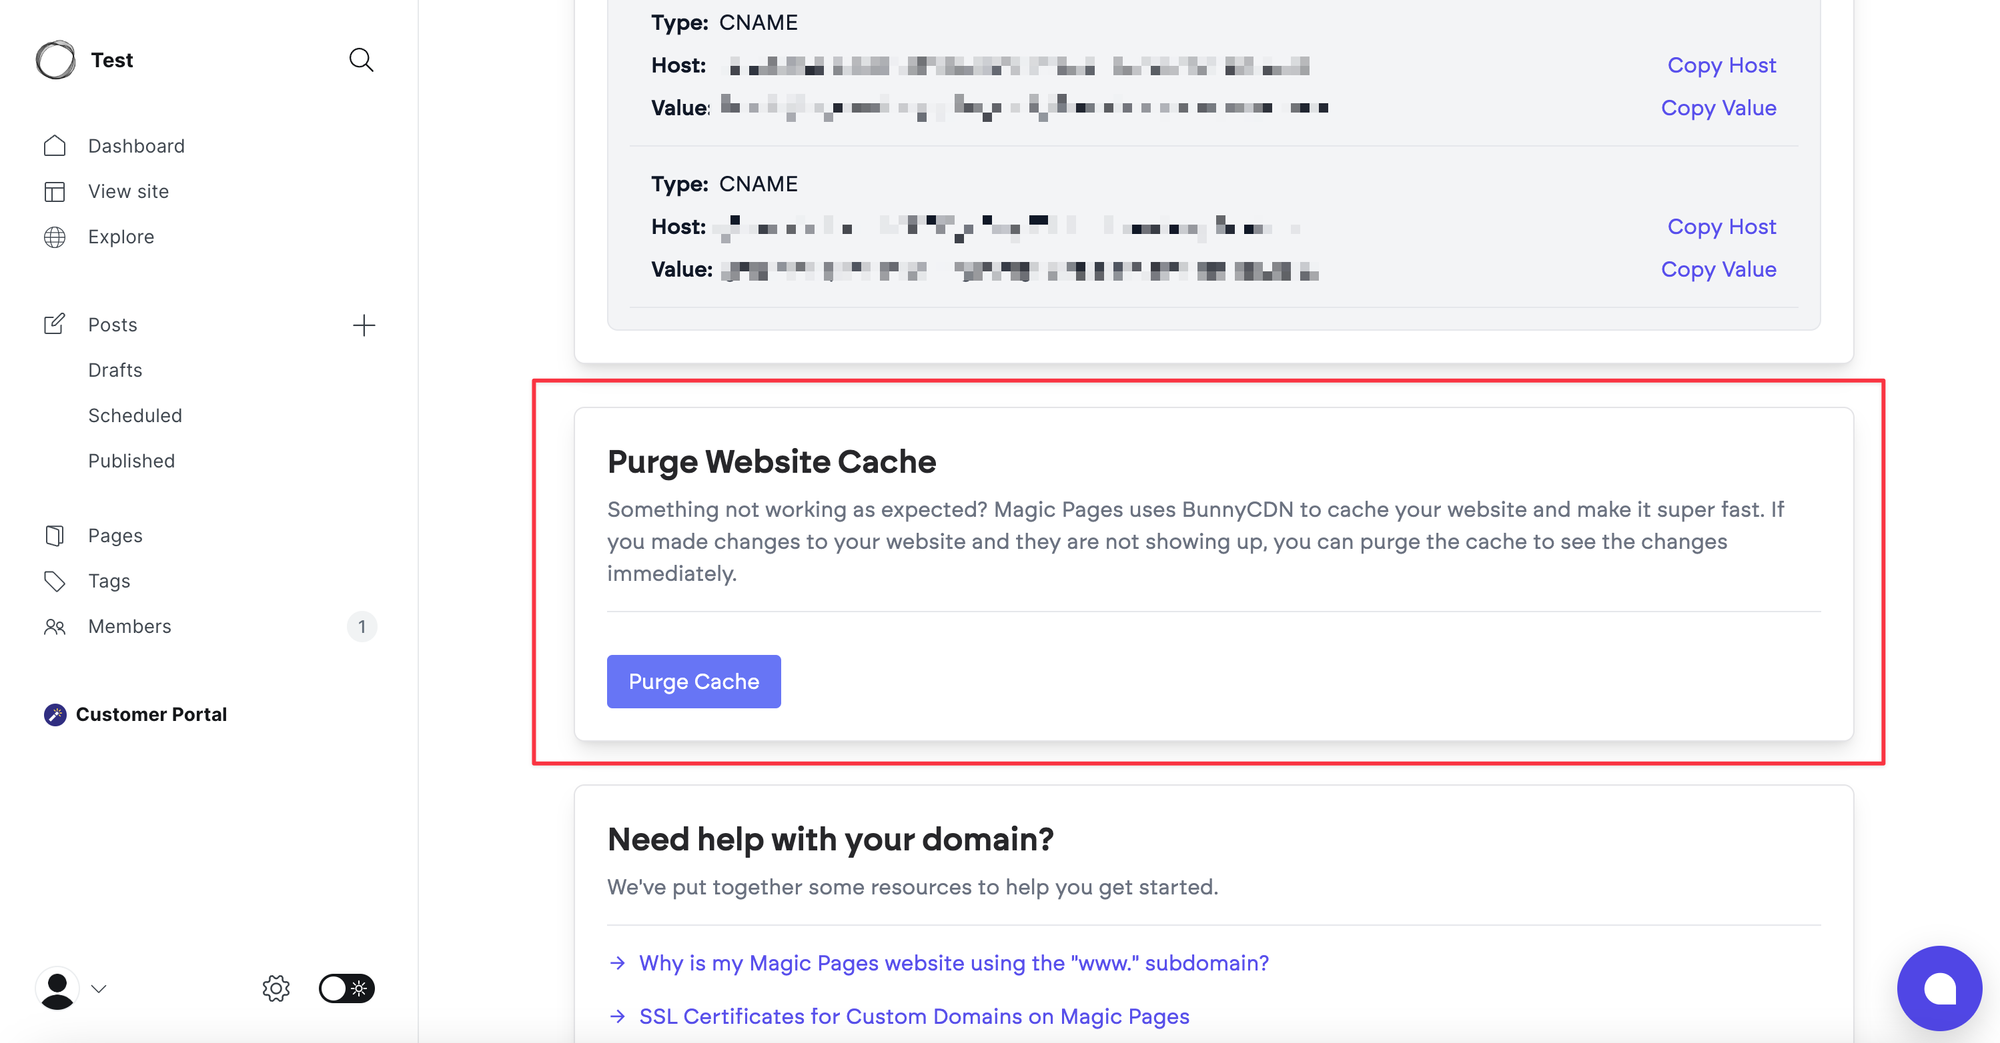Click the Explore globe icon

pos(55,237)
